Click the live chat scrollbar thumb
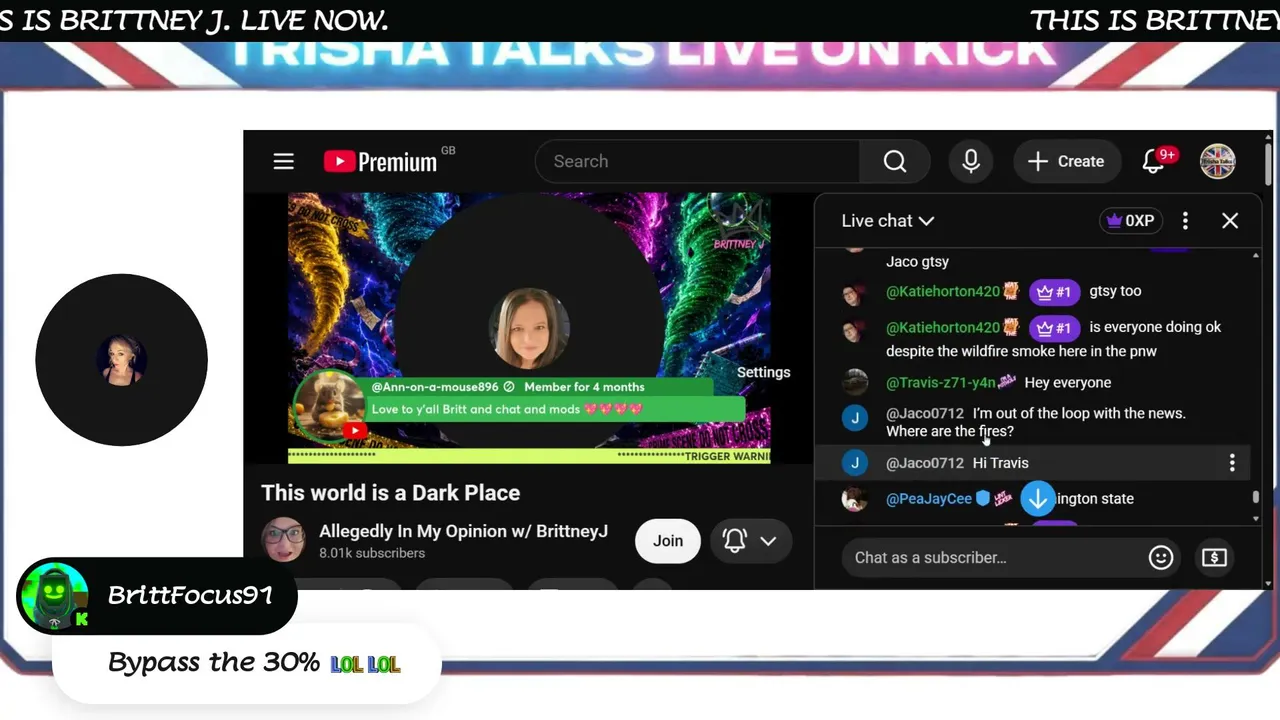Image resolution: width=1280 pixels, height=720 pixels. tap(1256, 497)
